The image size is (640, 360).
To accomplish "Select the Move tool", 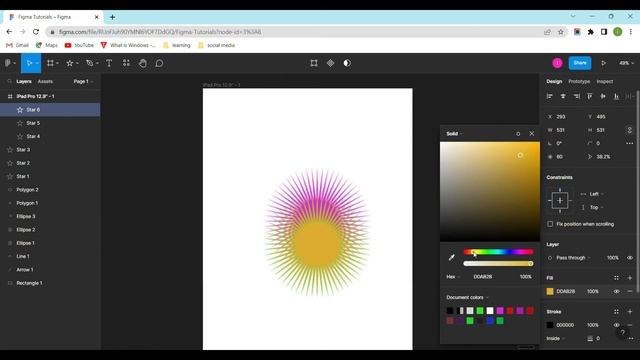I will pyautogui.click(x=29, y=63).
